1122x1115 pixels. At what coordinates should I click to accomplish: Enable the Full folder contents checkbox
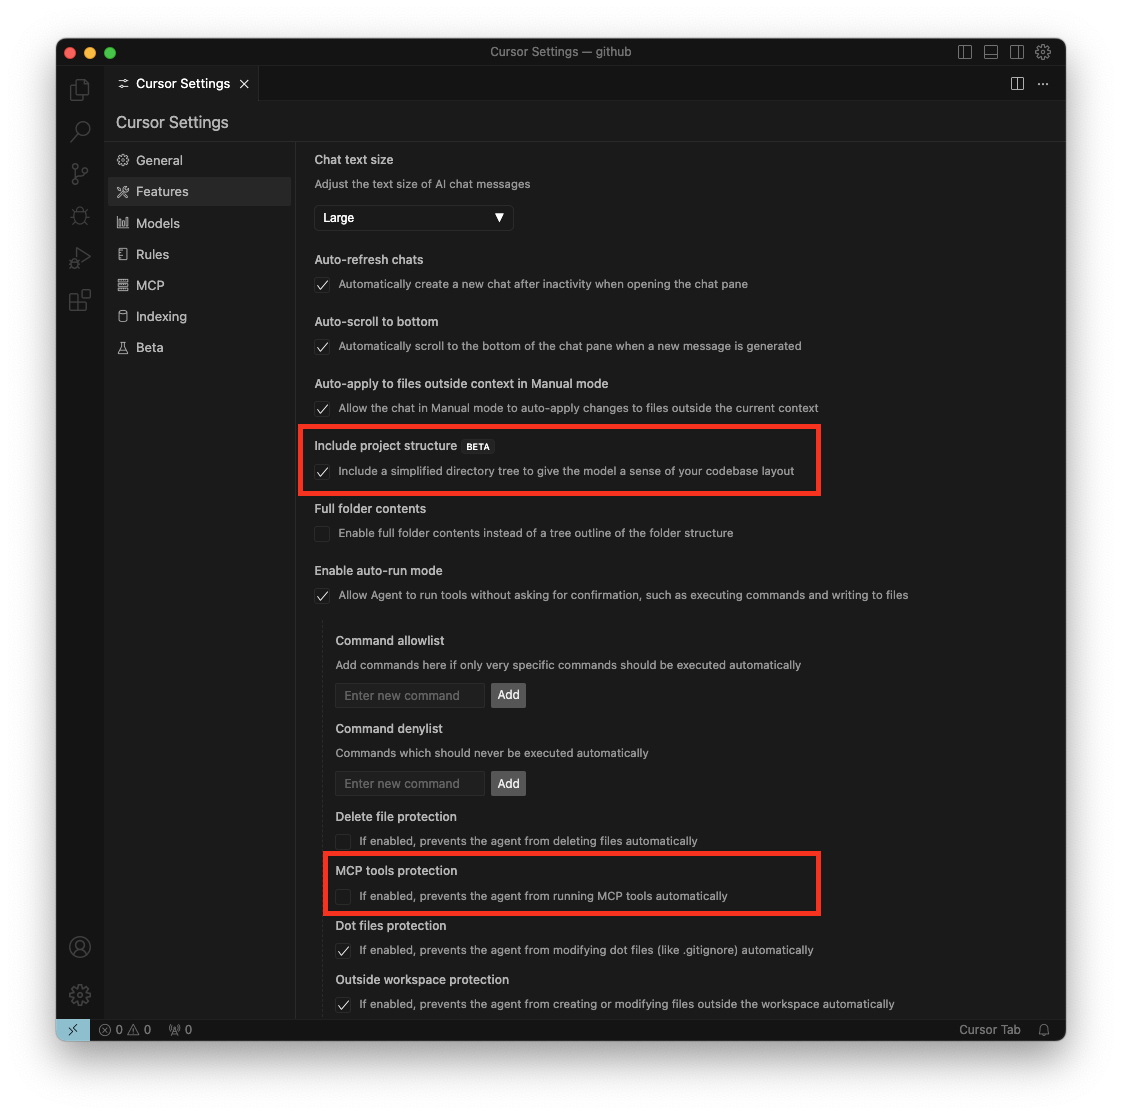322,534
